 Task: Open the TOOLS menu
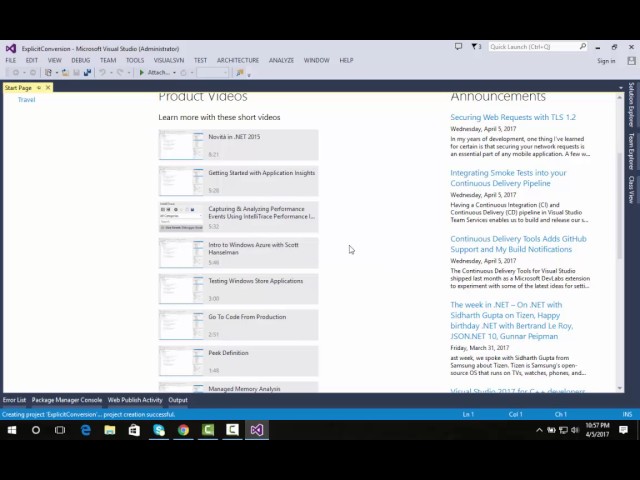point(135,60)
